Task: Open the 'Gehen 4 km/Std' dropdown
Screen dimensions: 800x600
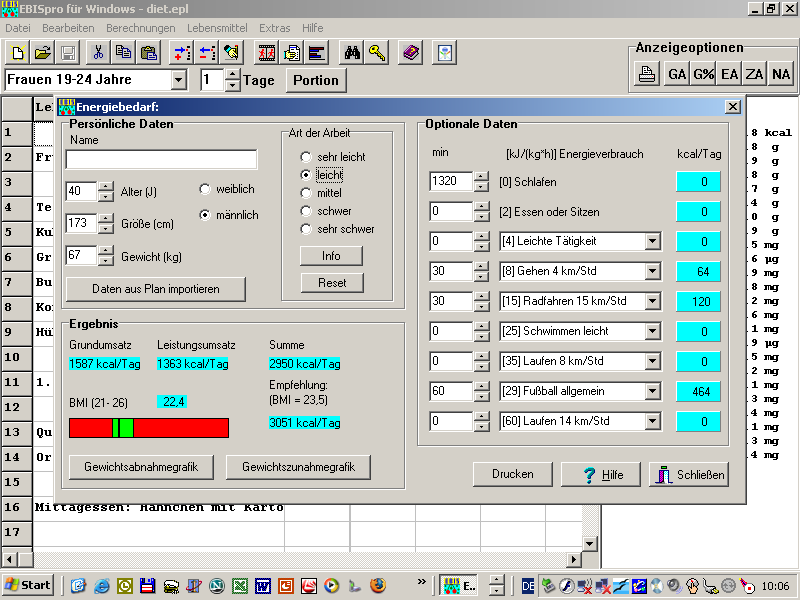Action: (653, 271)
